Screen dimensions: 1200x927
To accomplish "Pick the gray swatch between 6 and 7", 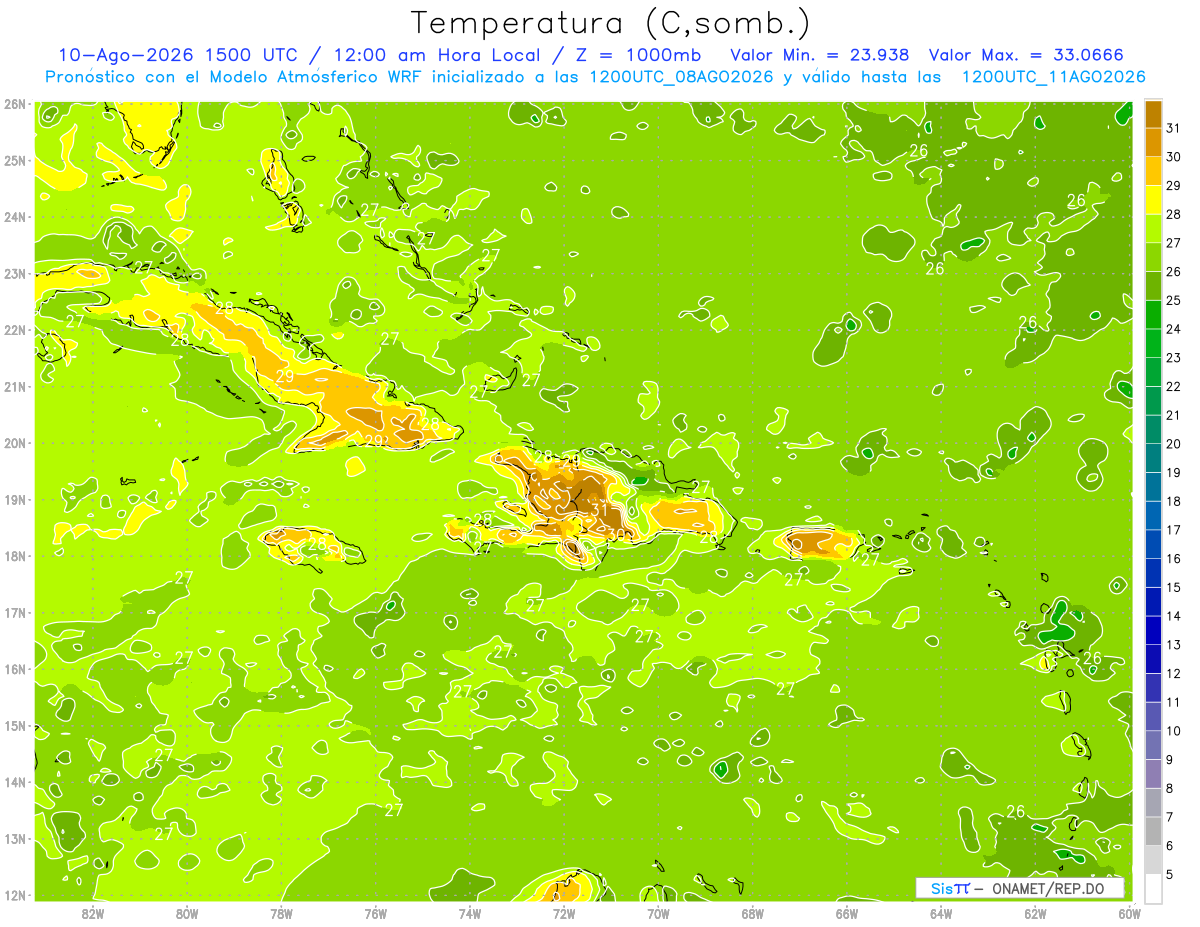I will coord(1153,830).
